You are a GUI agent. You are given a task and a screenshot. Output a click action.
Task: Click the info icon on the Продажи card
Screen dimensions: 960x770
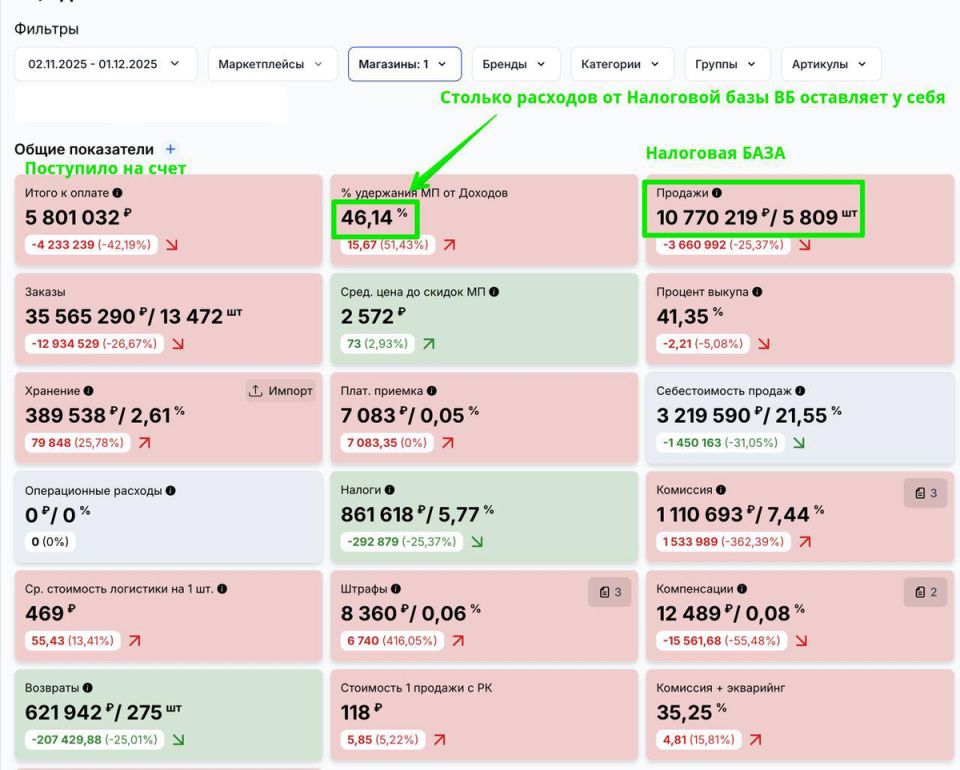pos(717,192)
